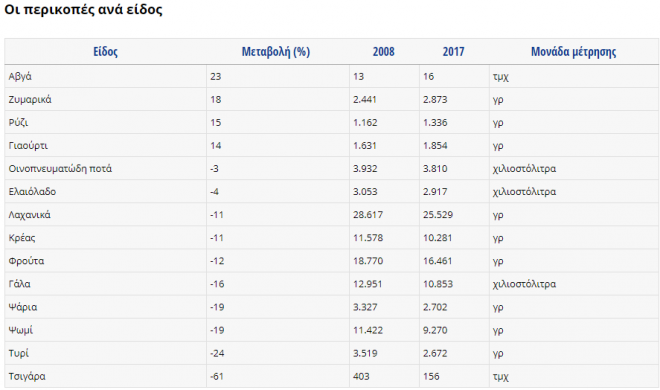Click the 'Μεταβολή (%)' column header
This screenshot has height=390, width=660.
[276, 52]
